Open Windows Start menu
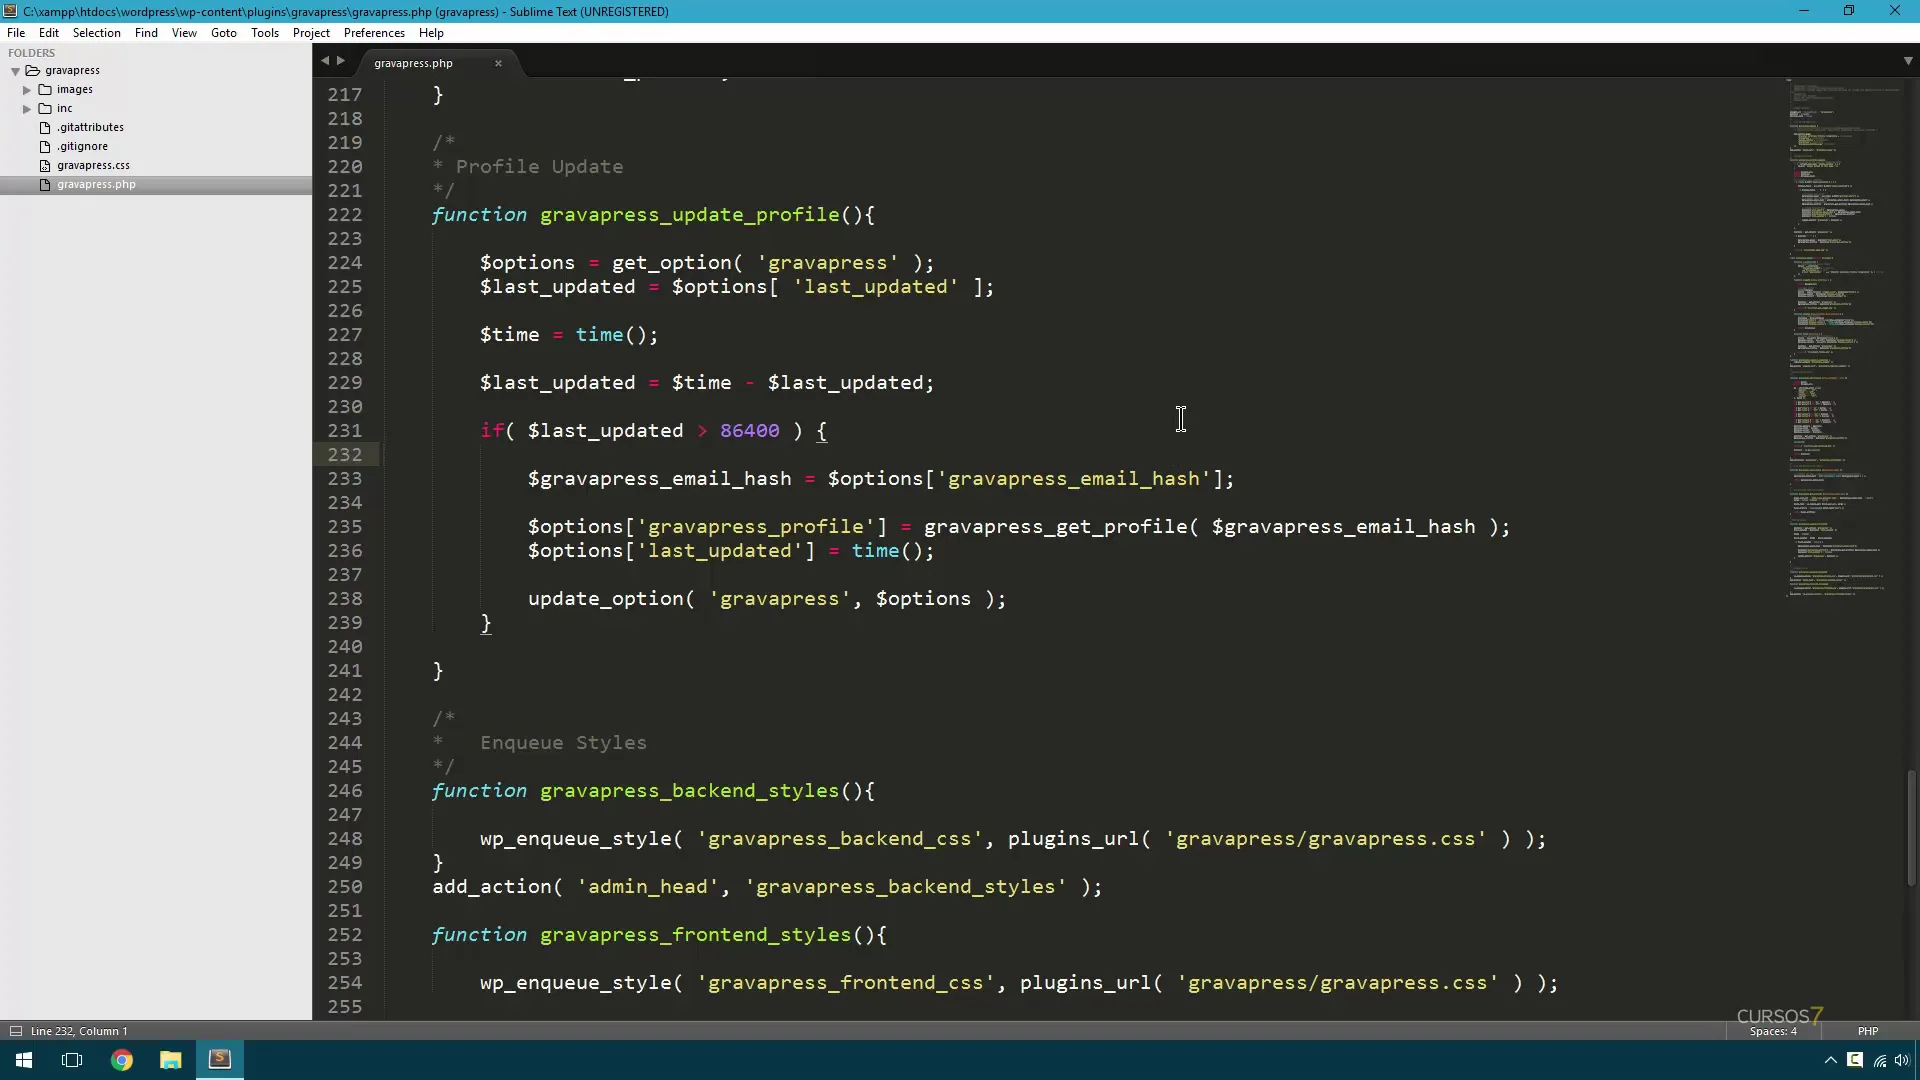 [24, 1060]
